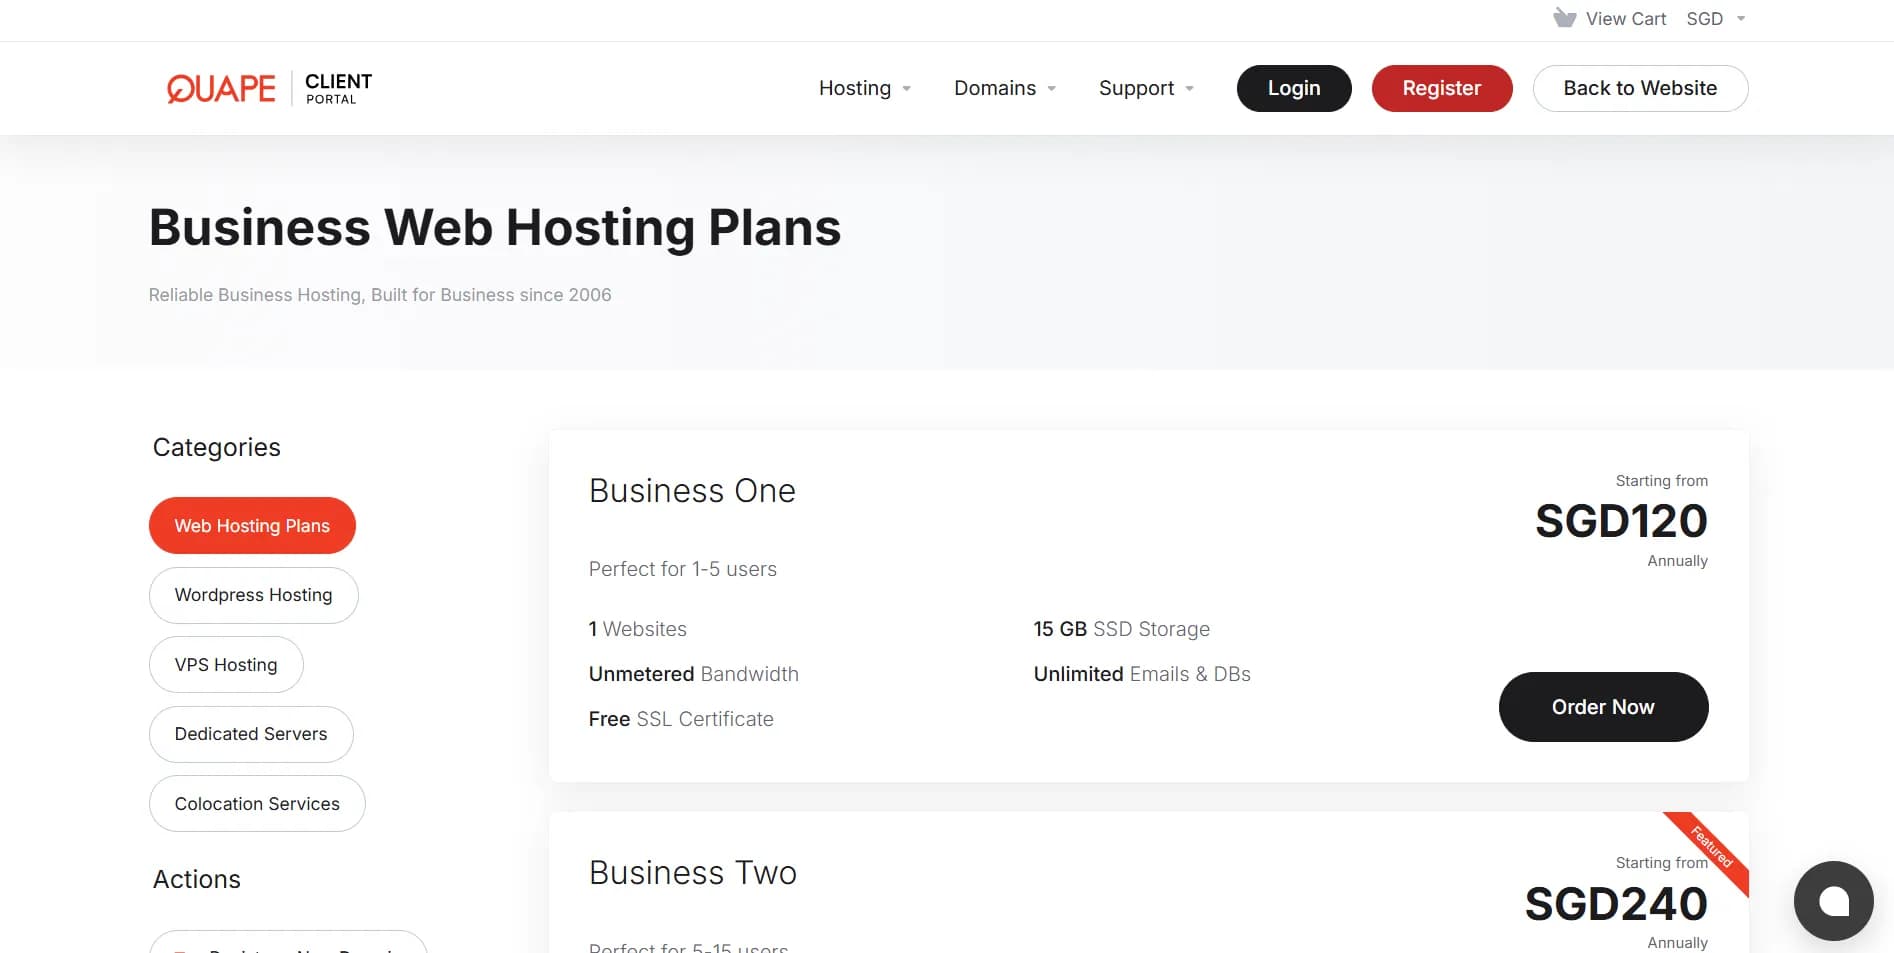Viewport: 1894px width, 953px height.
Task: Open the Dedicated Servers category
Action: 251,734
